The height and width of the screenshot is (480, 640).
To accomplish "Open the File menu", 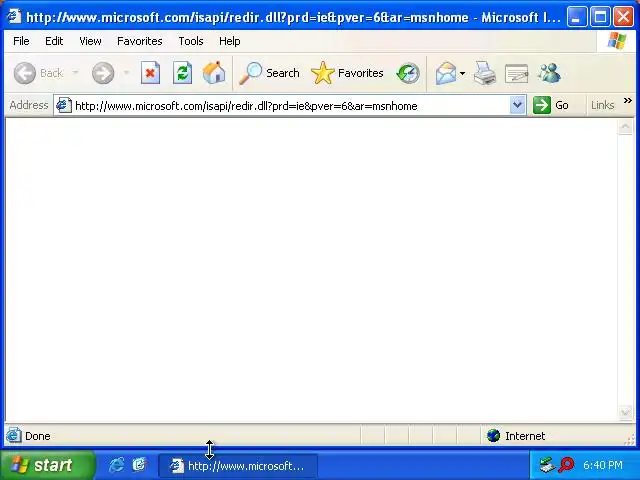I will pyautogui.click(x=21, y=41).
